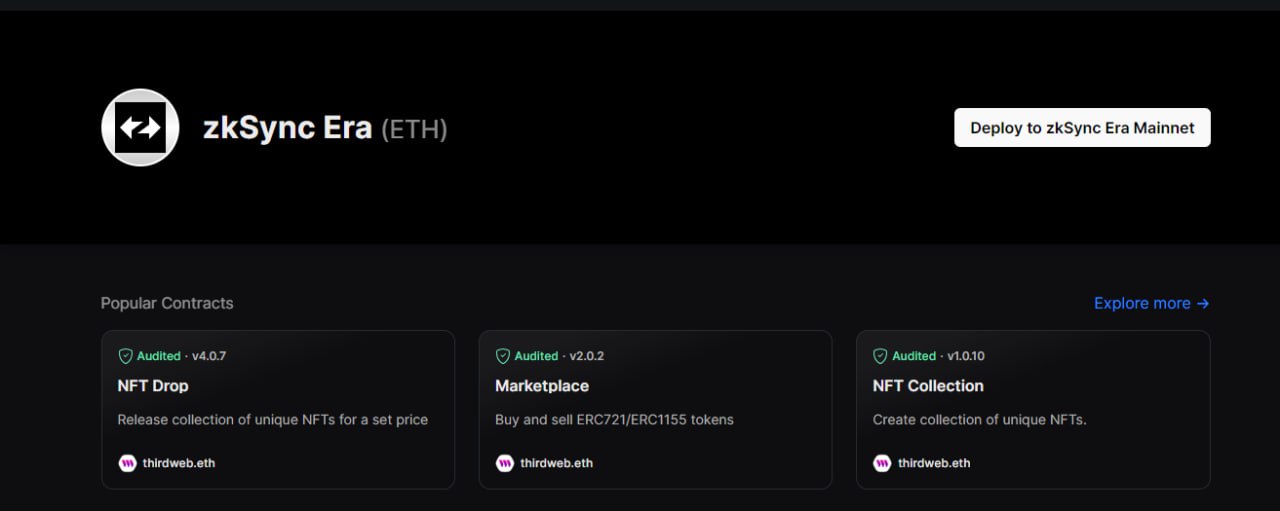Click the audited shield icon on Marketplace
The width and height of the screenshot is (1280, 511).
(503, 356)
